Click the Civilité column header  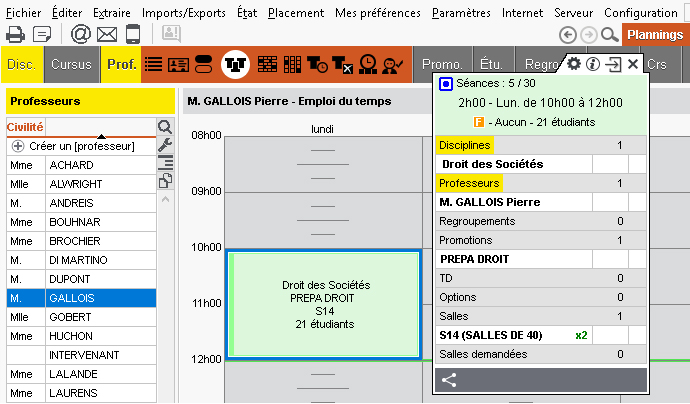tap(26, 127)
